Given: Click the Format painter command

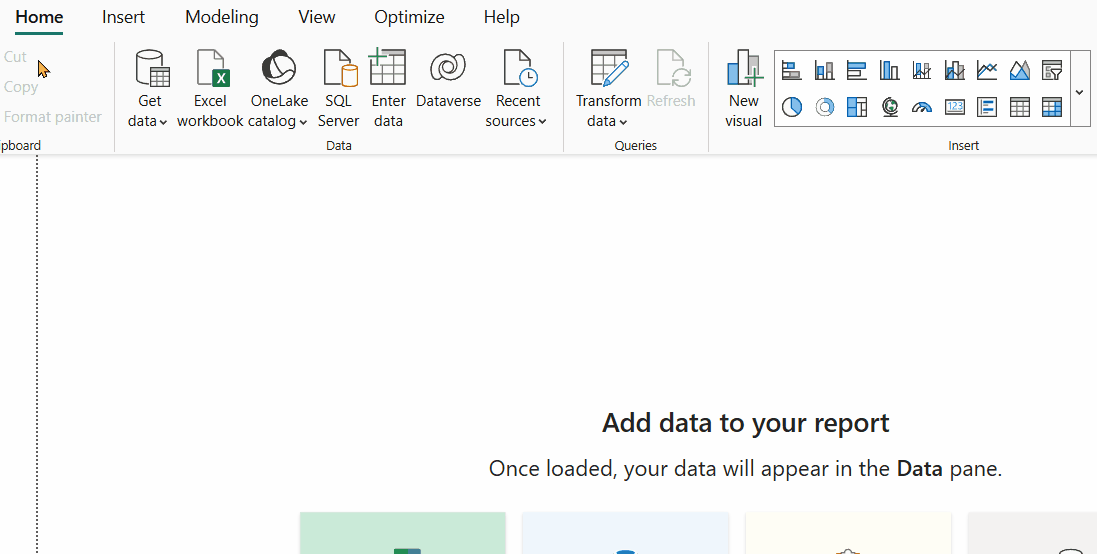Looking at the screenshot, I should pos(53,117).
